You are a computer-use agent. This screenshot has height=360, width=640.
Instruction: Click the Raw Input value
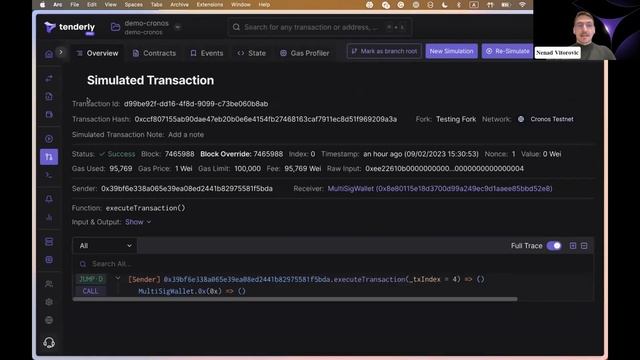point(444,169)
